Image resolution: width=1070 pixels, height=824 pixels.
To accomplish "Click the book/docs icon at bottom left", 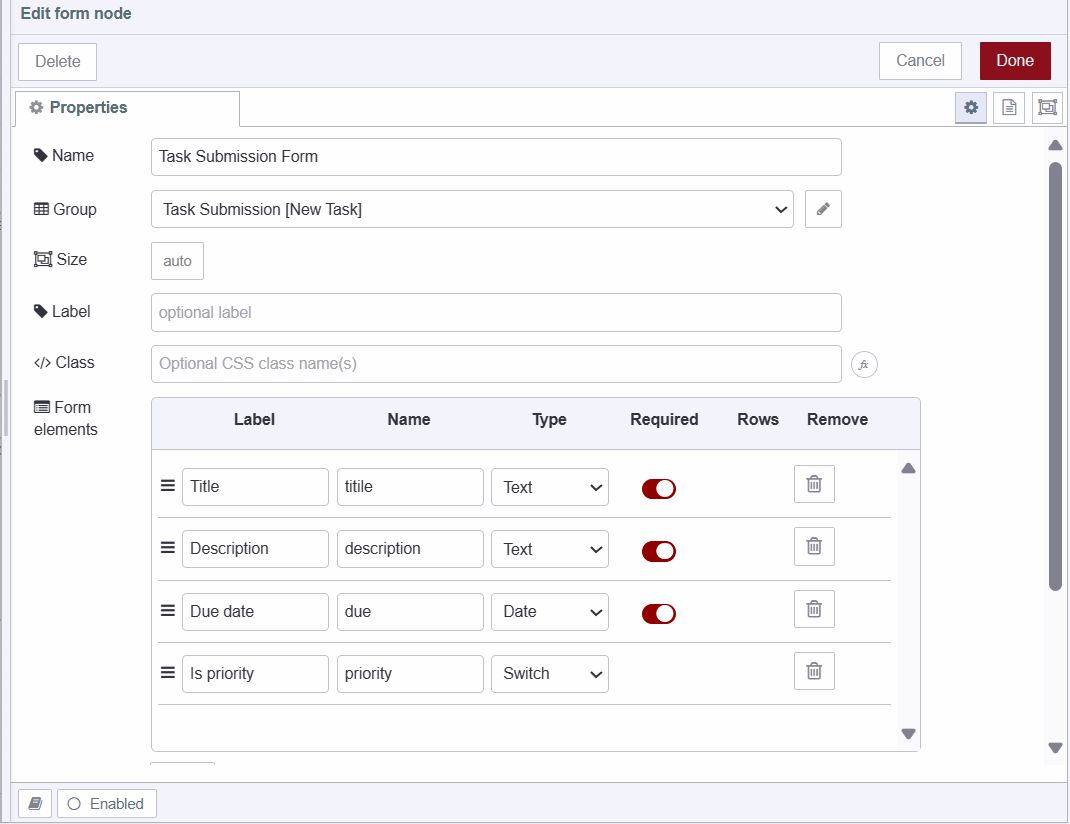I will coord(34,803).
